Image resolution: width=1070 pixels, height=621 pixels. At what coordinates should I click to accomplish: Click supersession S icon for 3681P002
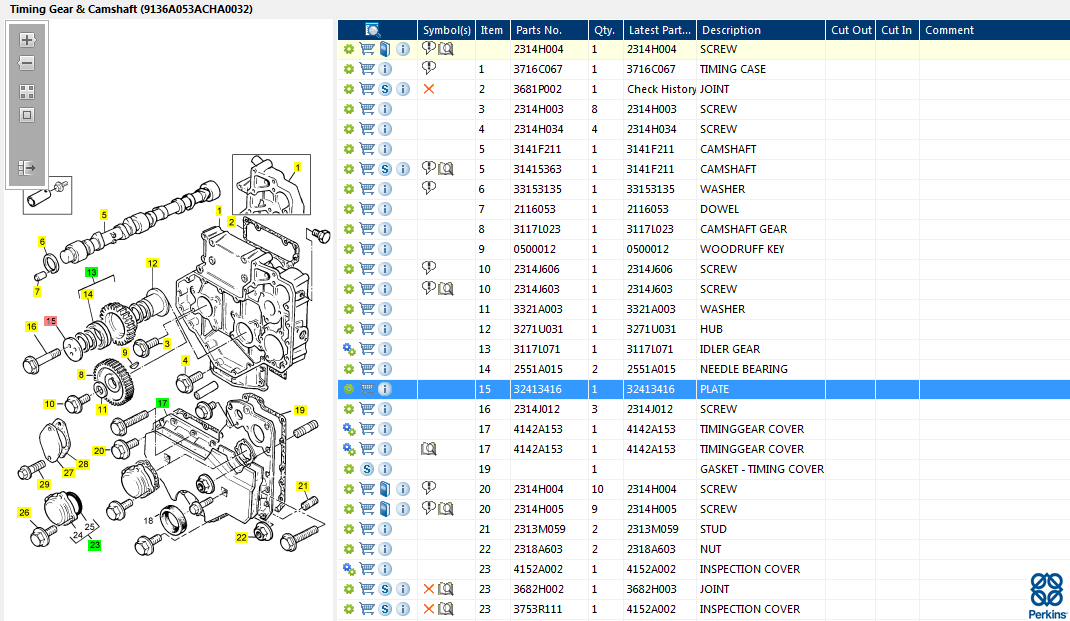385,89
